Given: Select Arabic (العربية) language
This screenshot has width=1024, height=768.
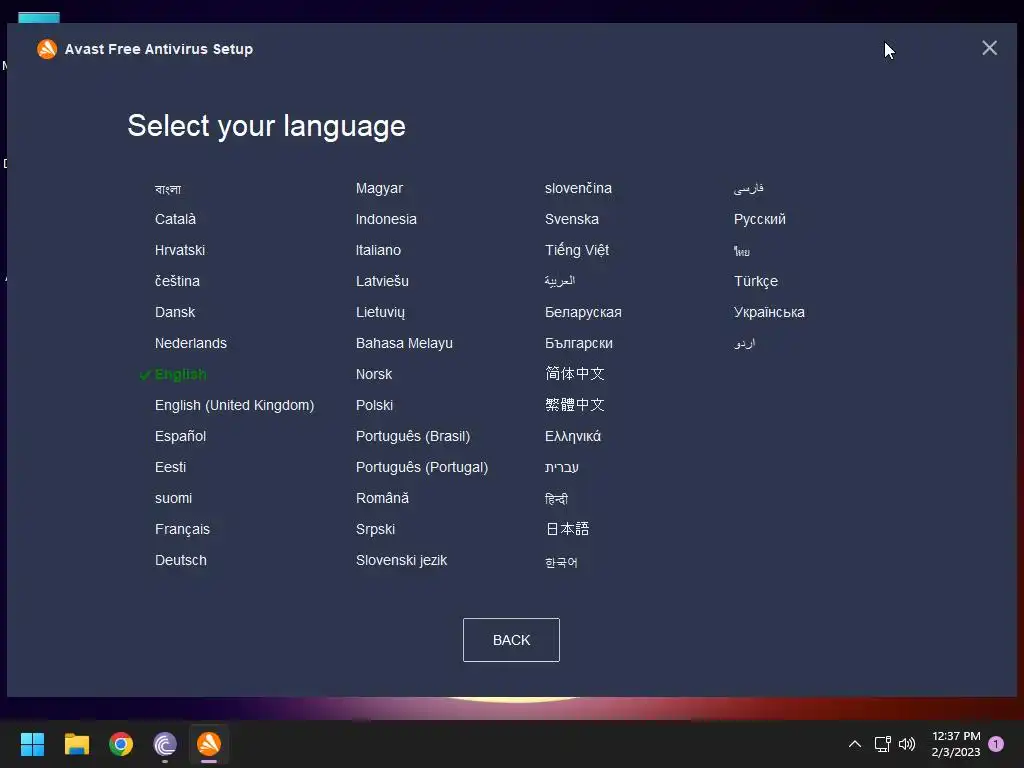Looking at the screenshot, I should pyautogui.click(x=560, y=281).
